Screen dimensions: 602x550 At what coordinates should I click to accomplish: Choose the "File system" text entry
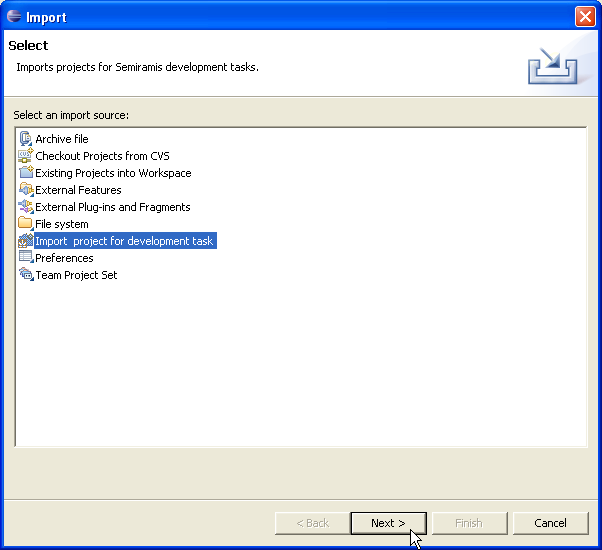[x=62, y=224]
